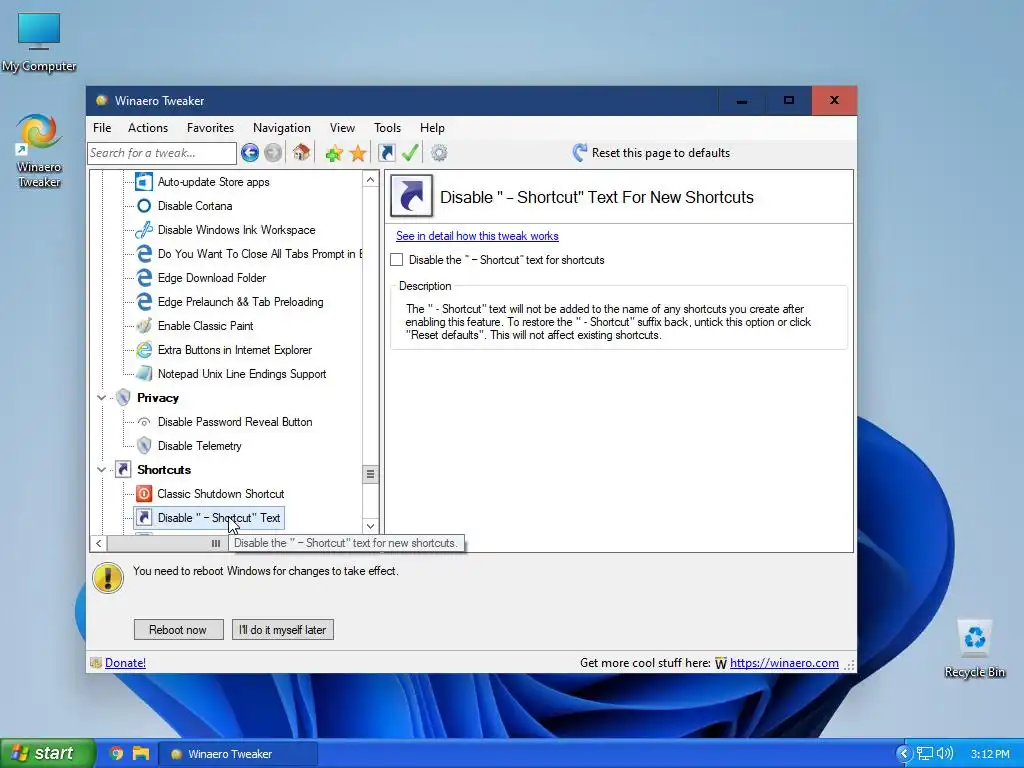Click the Windows Ink Workspace pen icon
1024x768 pixels.
coord(144,230)
